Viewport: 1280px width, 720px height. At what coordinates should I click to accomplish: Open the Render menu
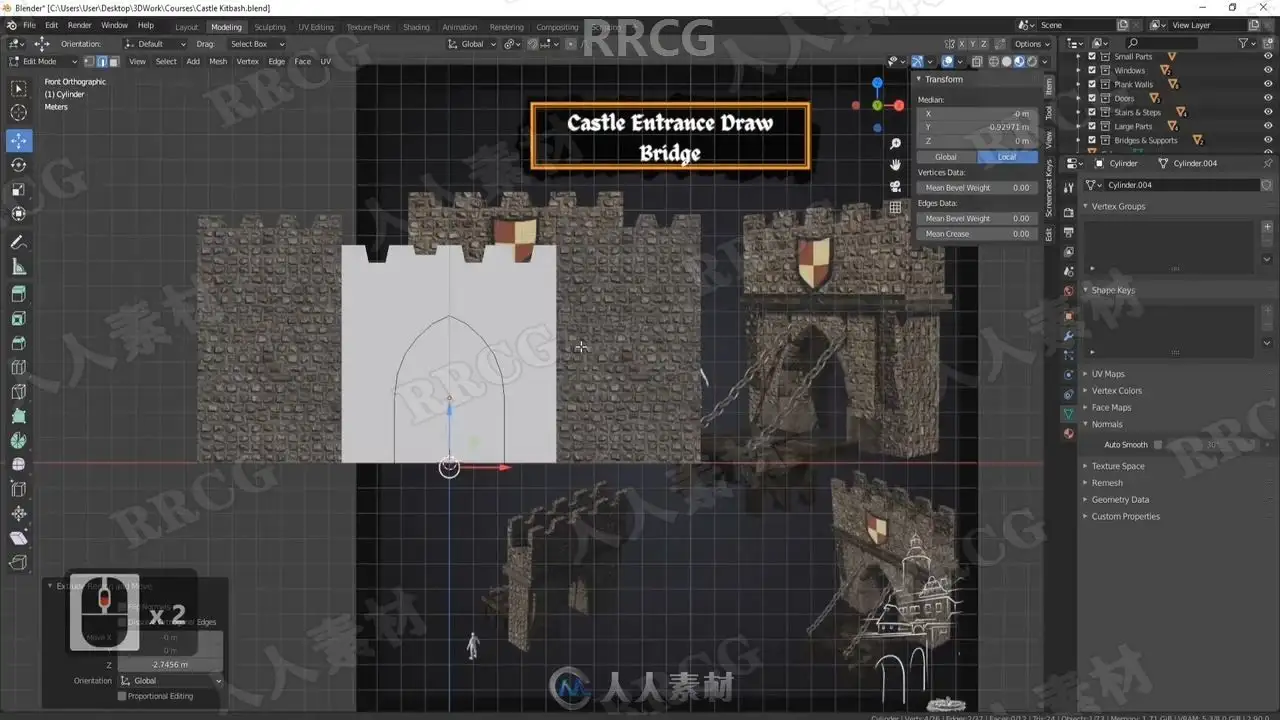click(x=79, y=25)
